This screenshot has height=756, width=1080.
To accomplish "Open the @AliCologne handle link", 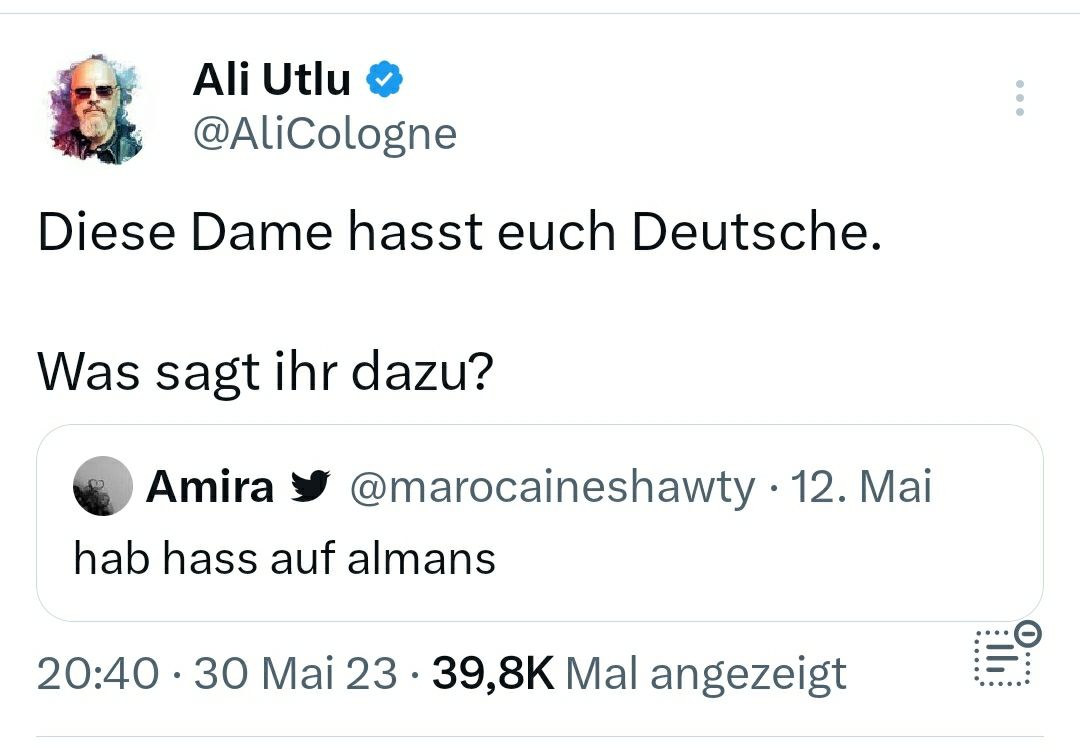I will coord(324,133).
